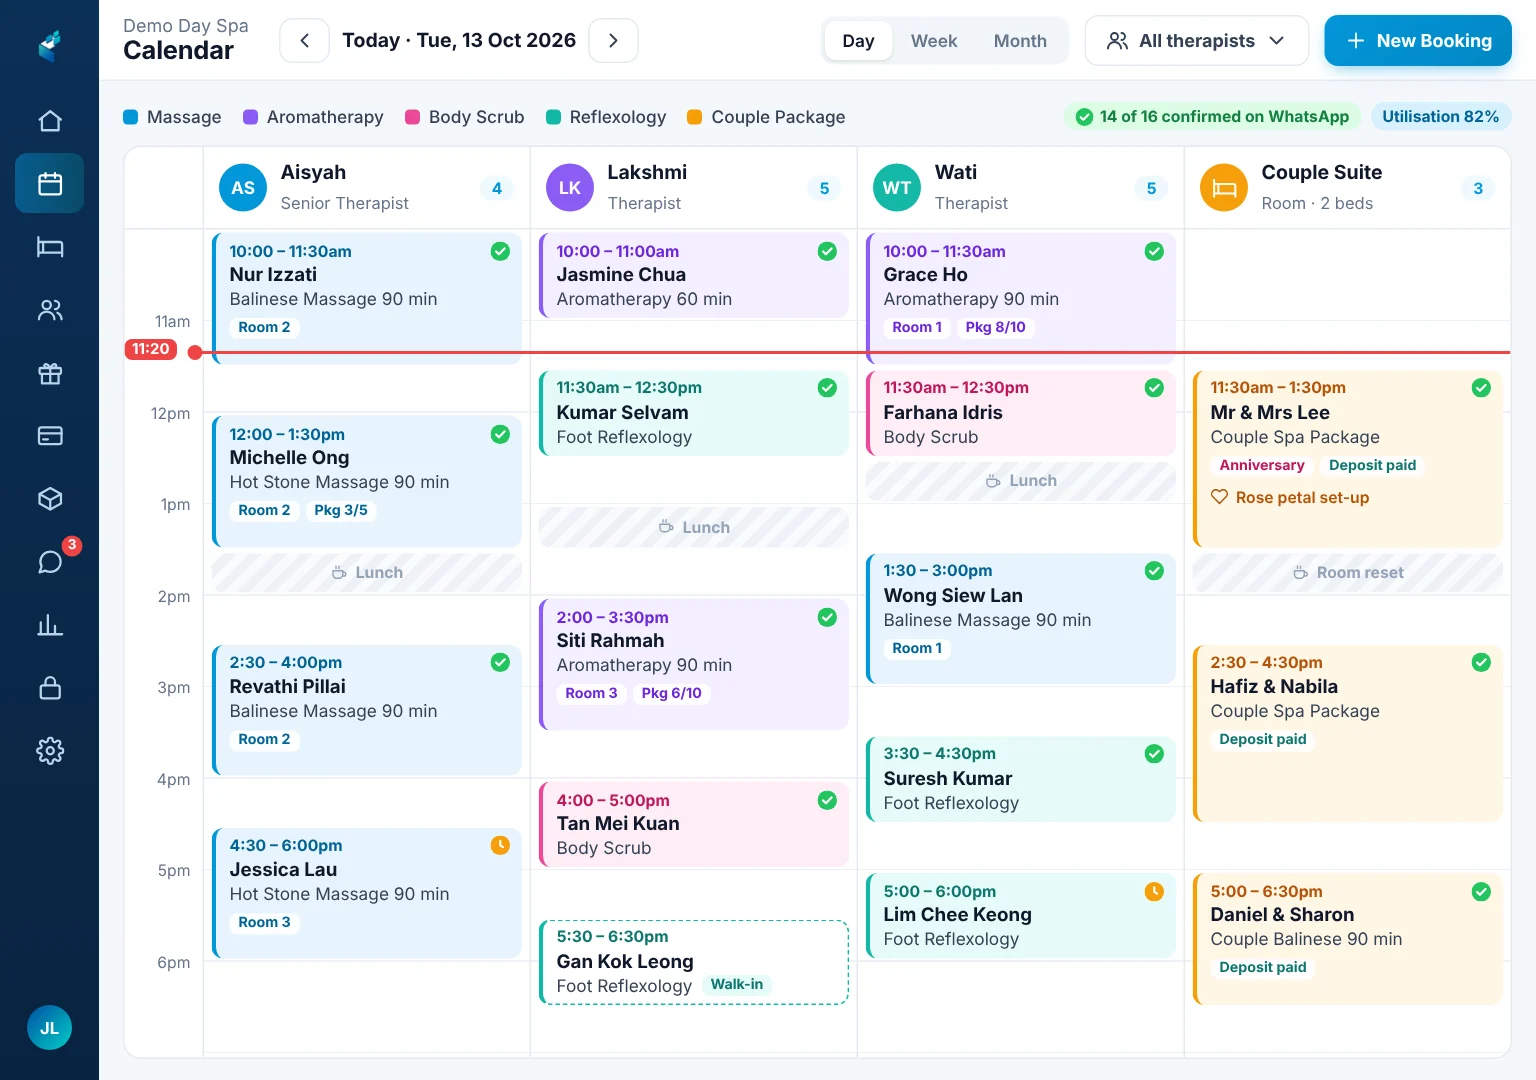Open Michelle Ong Hot Stone Massage booking
The height and width of the screenshot is (1080, 1536).
click(x=367, y=481)
